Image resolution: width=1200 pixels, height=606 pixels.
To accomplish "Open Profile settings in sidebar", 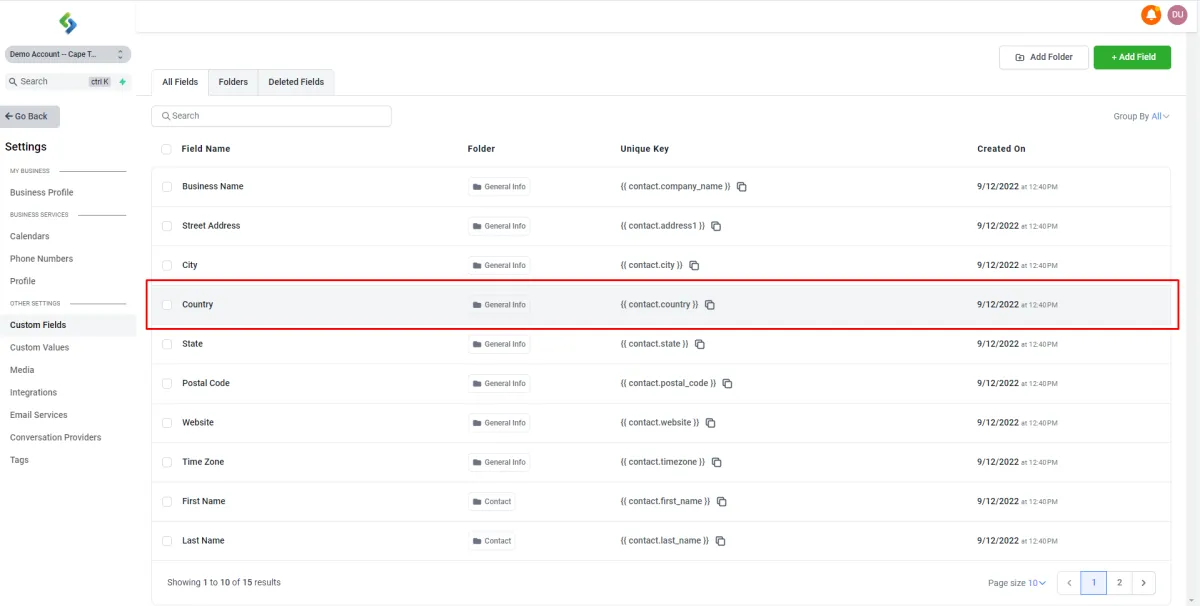I will pyautogui.click(x=23, y=282).
